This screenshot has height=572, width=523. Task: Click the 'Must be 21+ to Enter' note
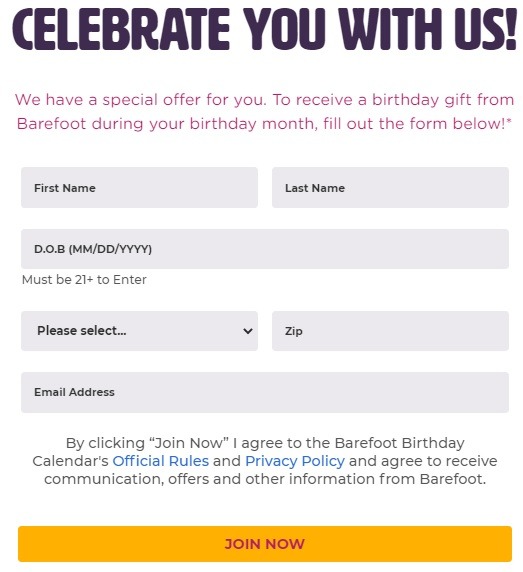pos(84,280)
